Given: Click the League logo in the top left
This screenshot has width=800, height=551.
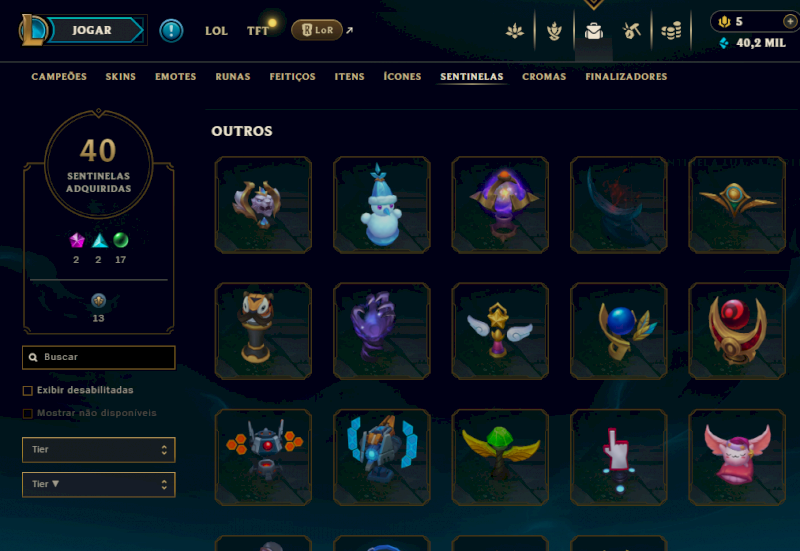Looking at the screenshot, I should click(x=33, y=30).
